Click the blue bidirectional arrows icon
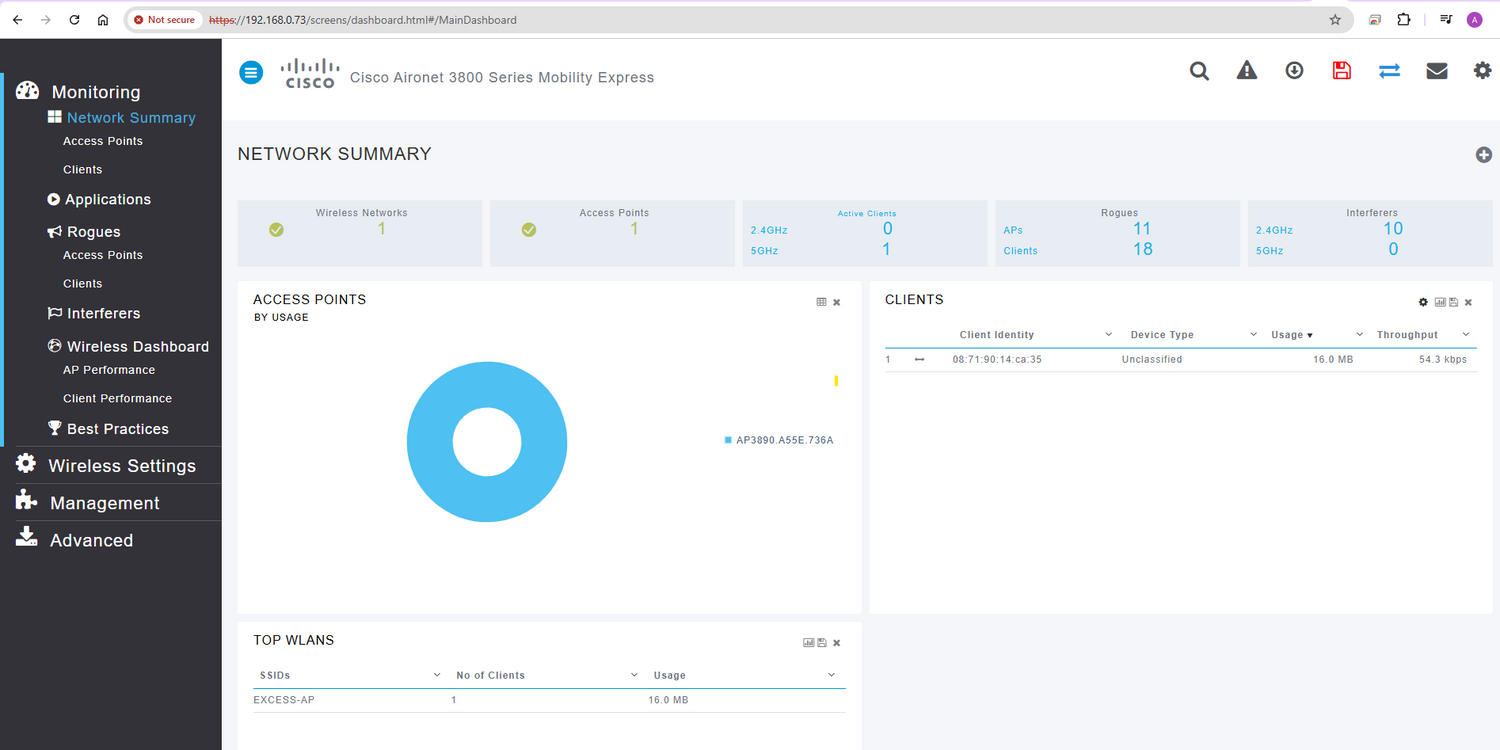 [x=1389, y=71]
